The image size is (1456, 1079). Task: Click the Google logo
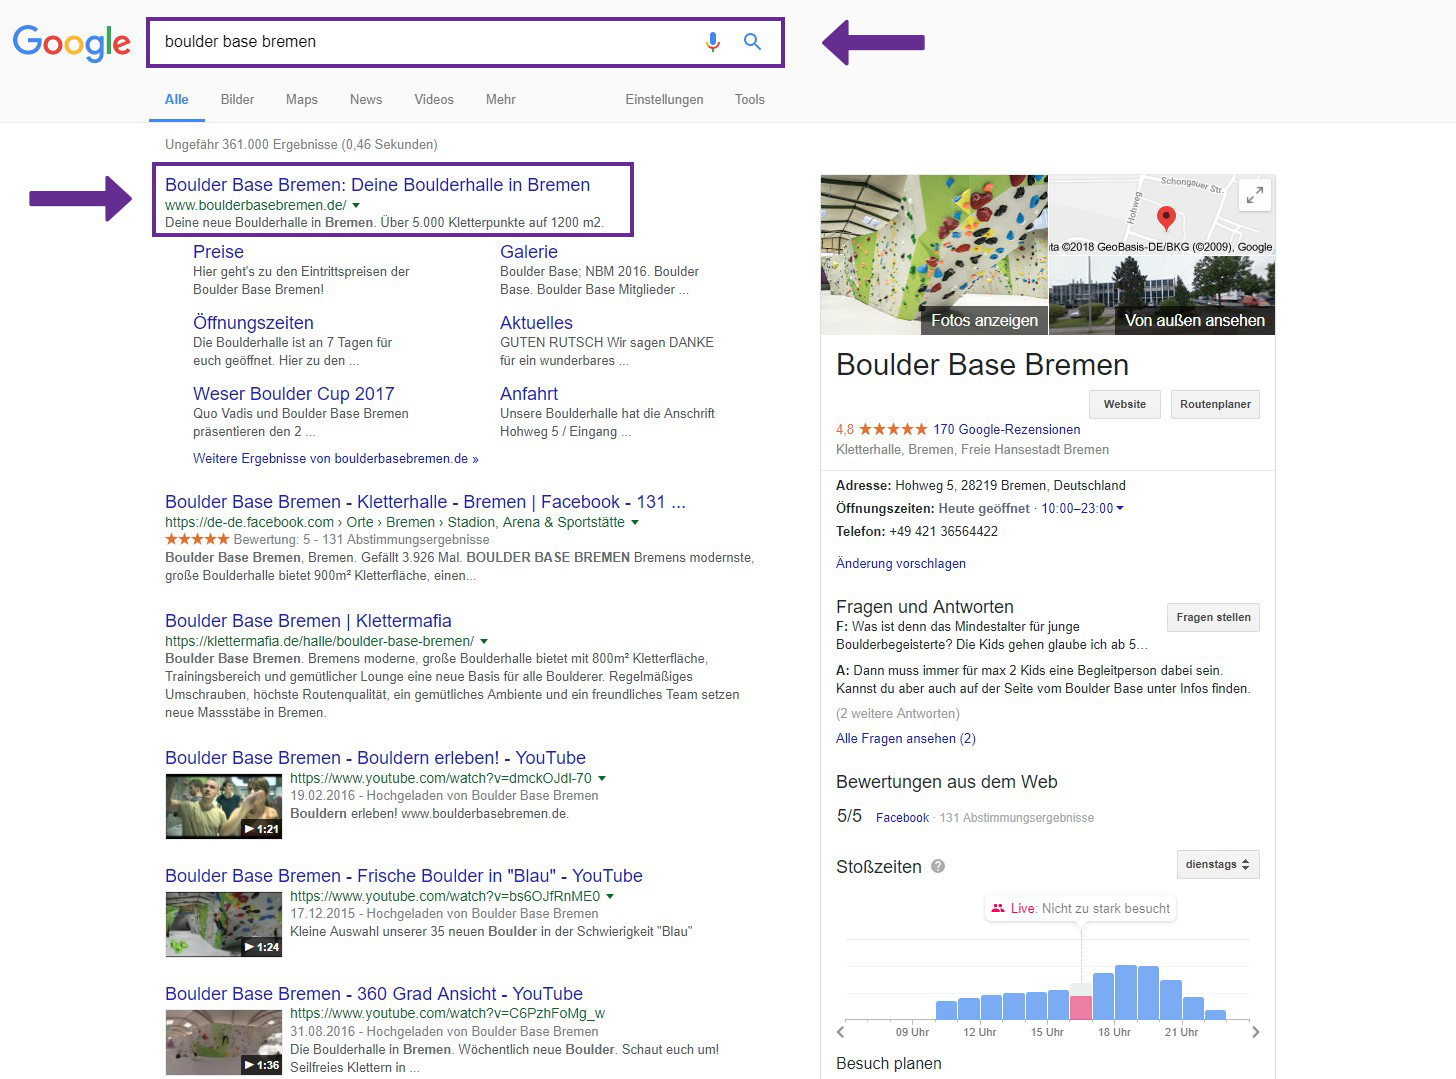[x=71, y=42]
